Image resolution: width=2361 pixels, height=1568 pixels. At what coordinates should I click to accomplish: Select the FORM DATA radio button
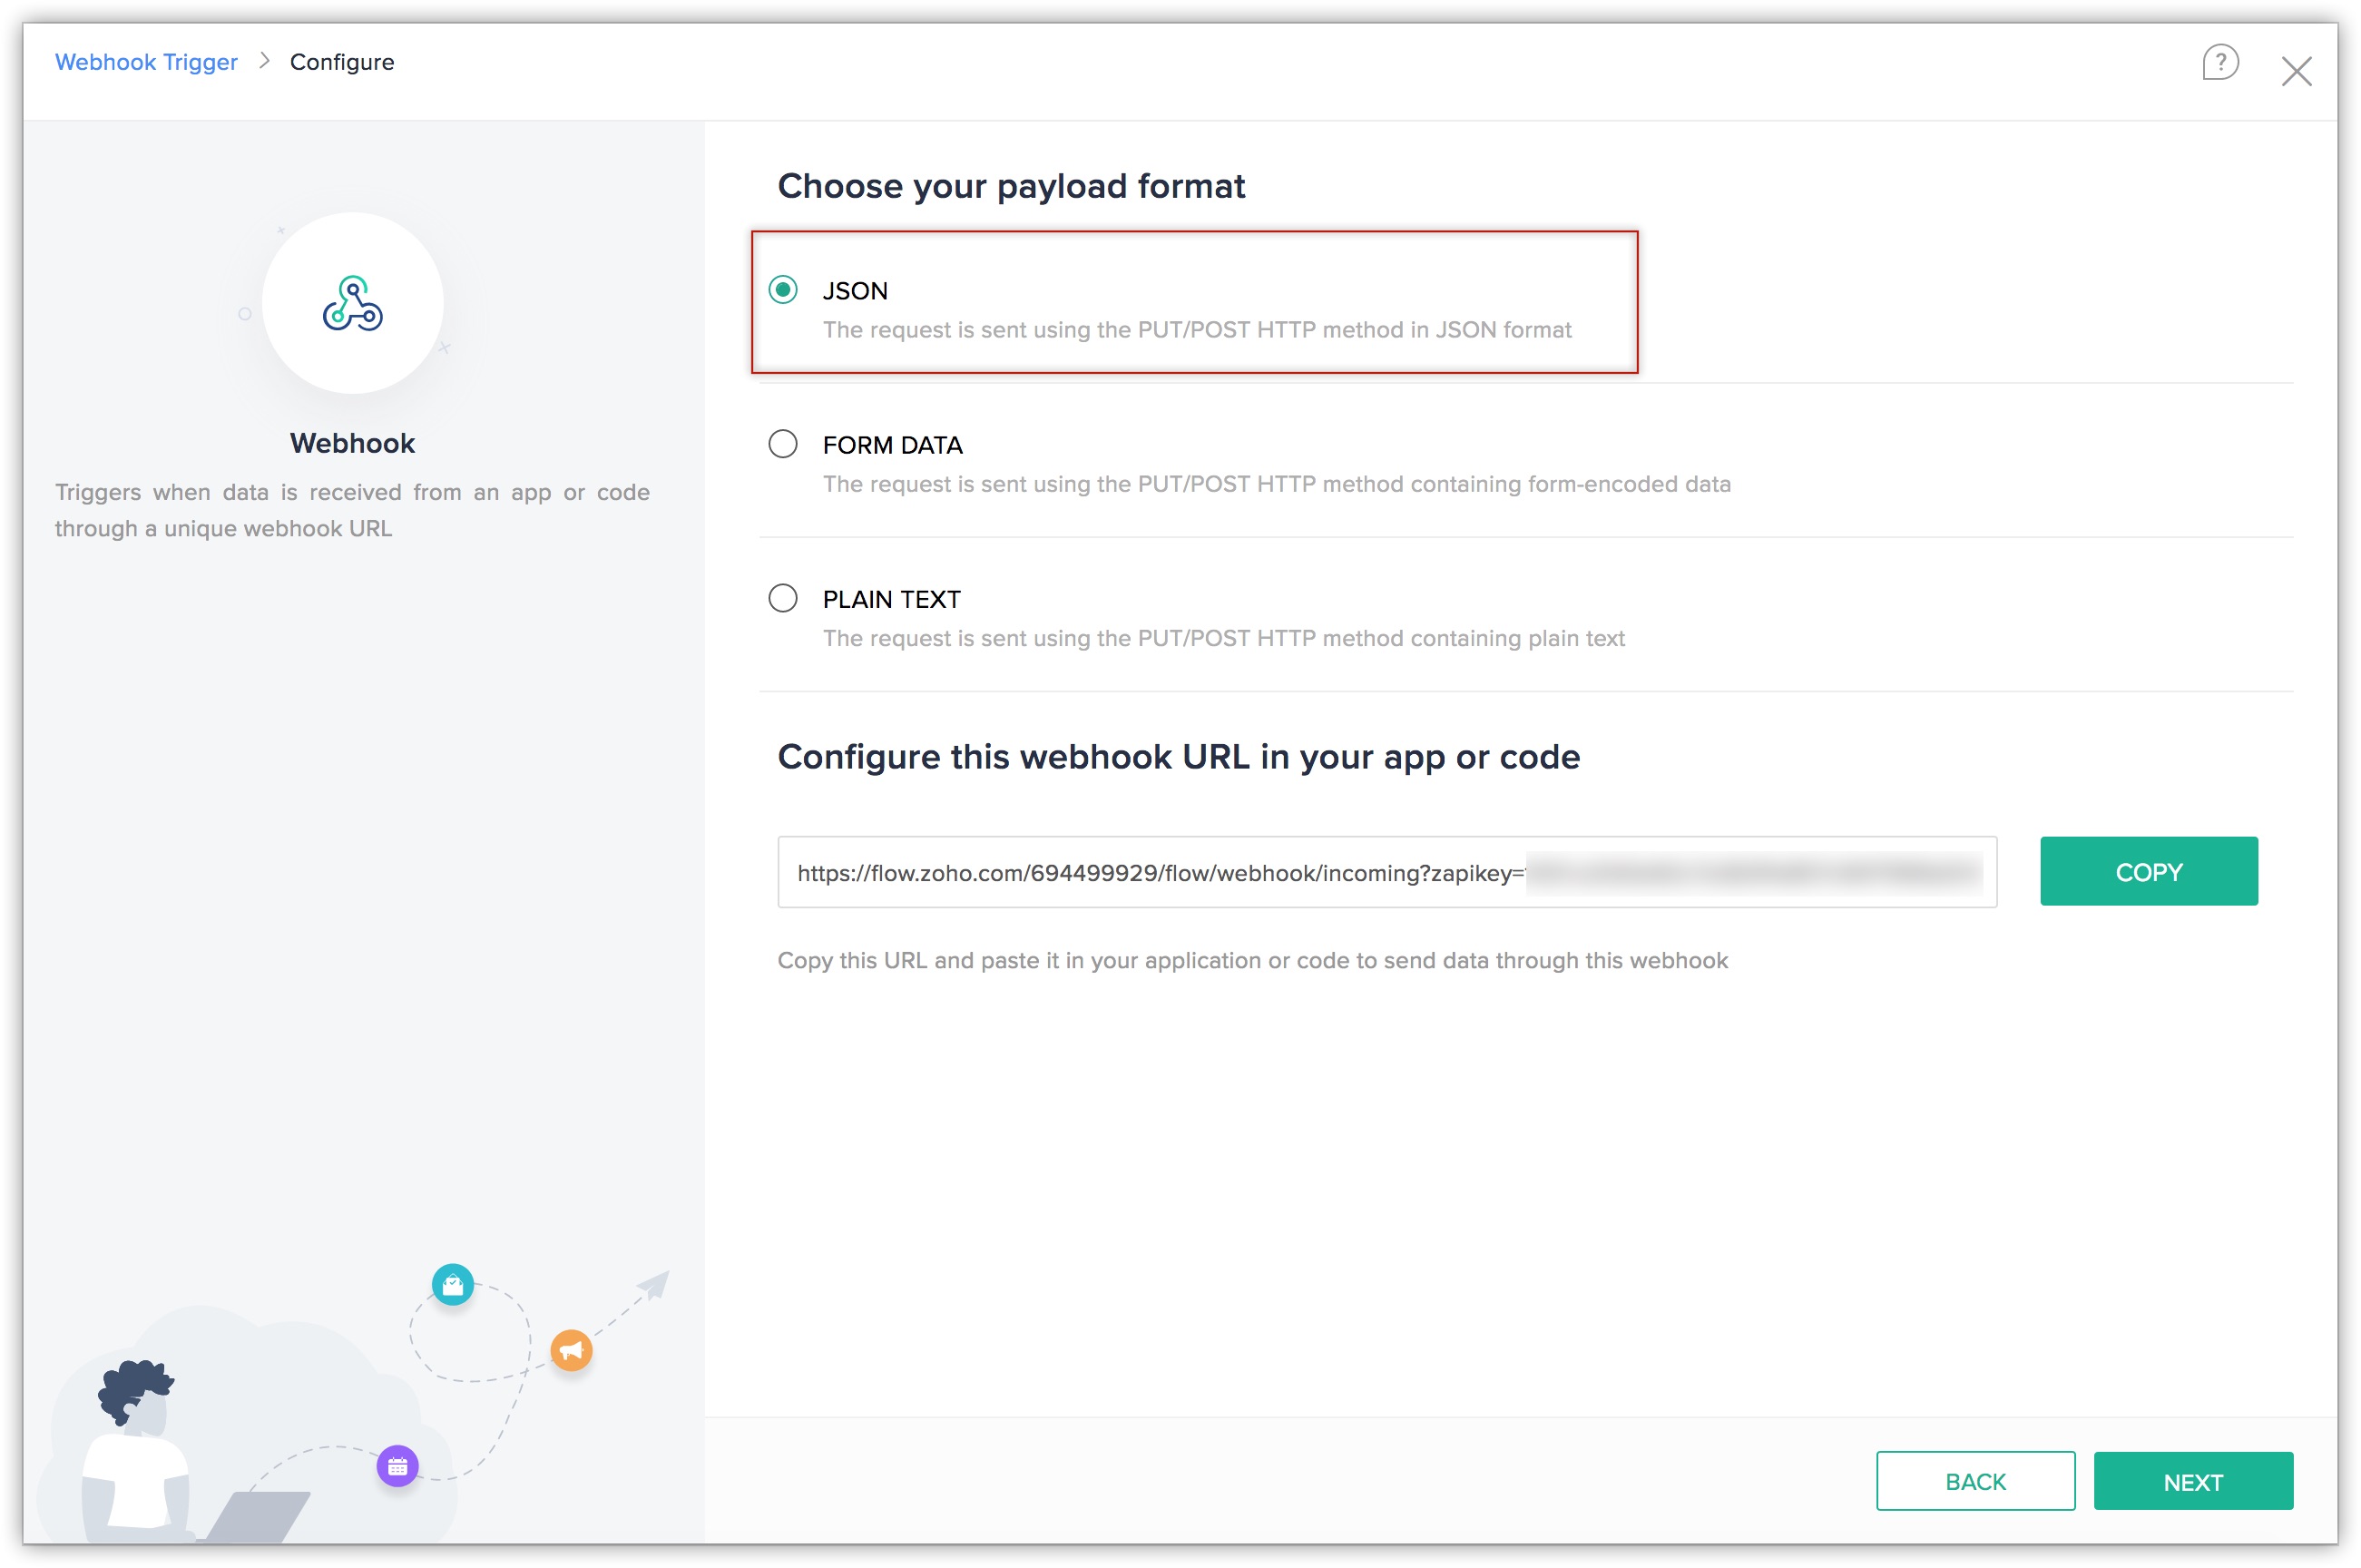(782, 444)
